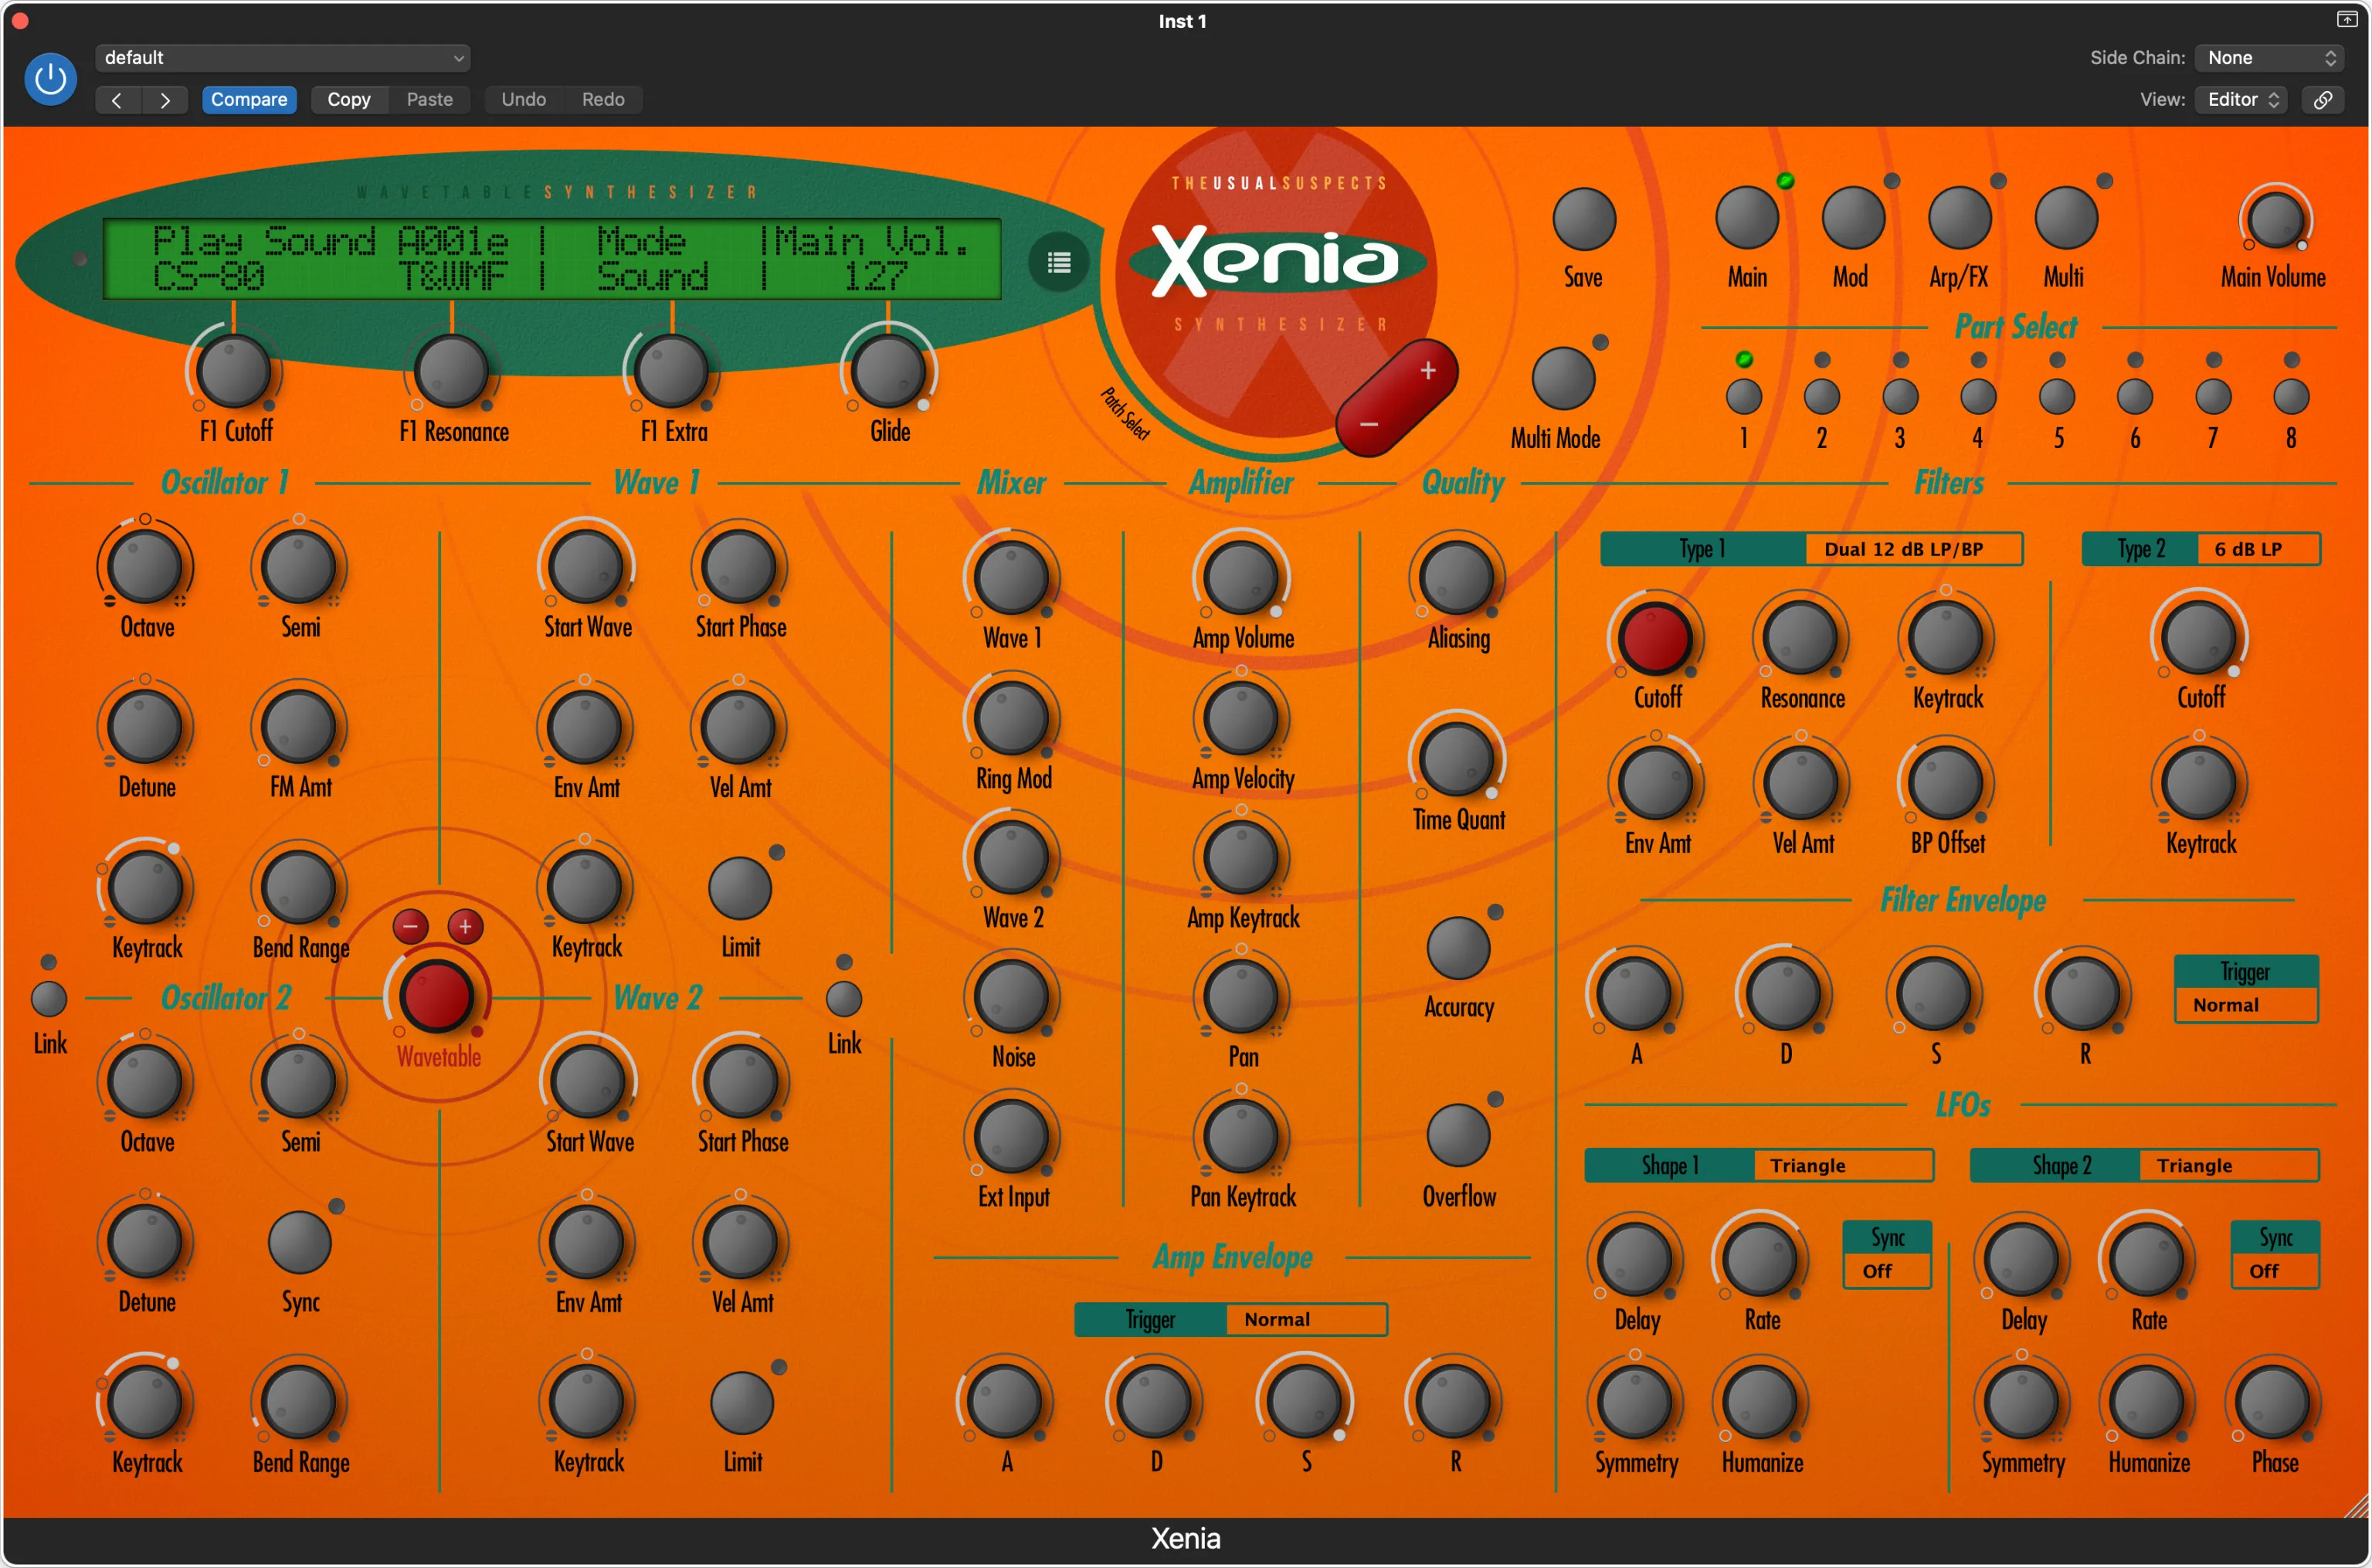Viewport: 2372px width, 1568px height.
Task: Switch to the Multi page
Action: pyautogui.click(x=2066, y=219)
